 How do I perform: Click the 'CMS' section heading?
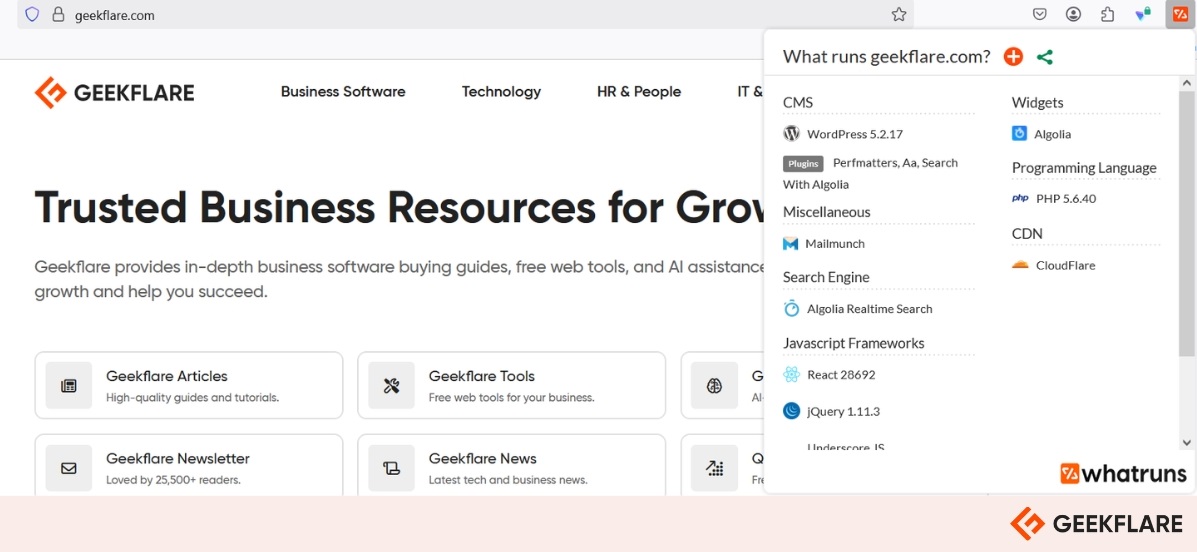(798, 102)
